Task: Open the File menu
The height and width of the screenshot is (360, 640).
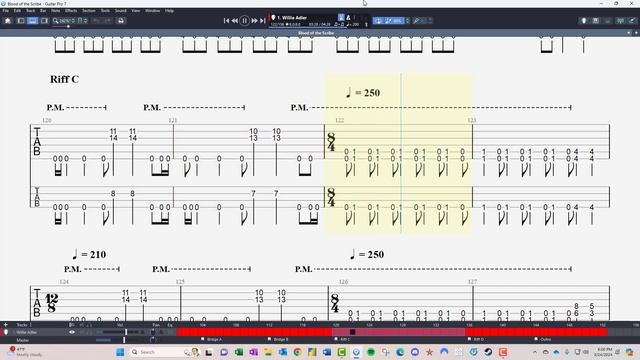Action: [x=6, y=11]
